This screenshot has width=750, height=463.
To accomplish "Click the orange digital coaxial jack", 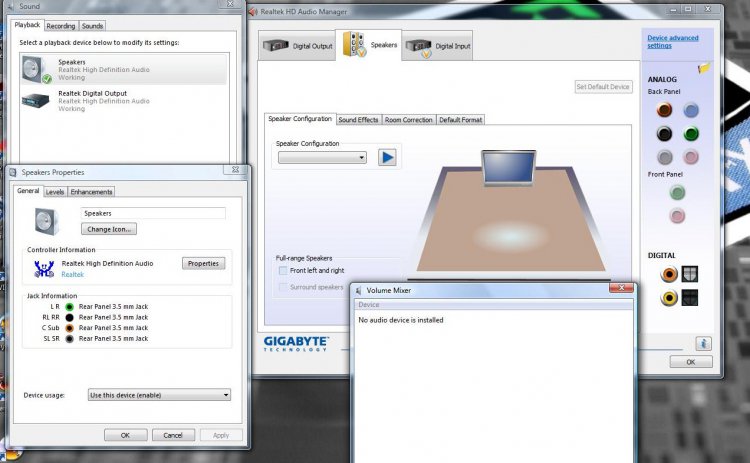I will click(x=669, y=274).
